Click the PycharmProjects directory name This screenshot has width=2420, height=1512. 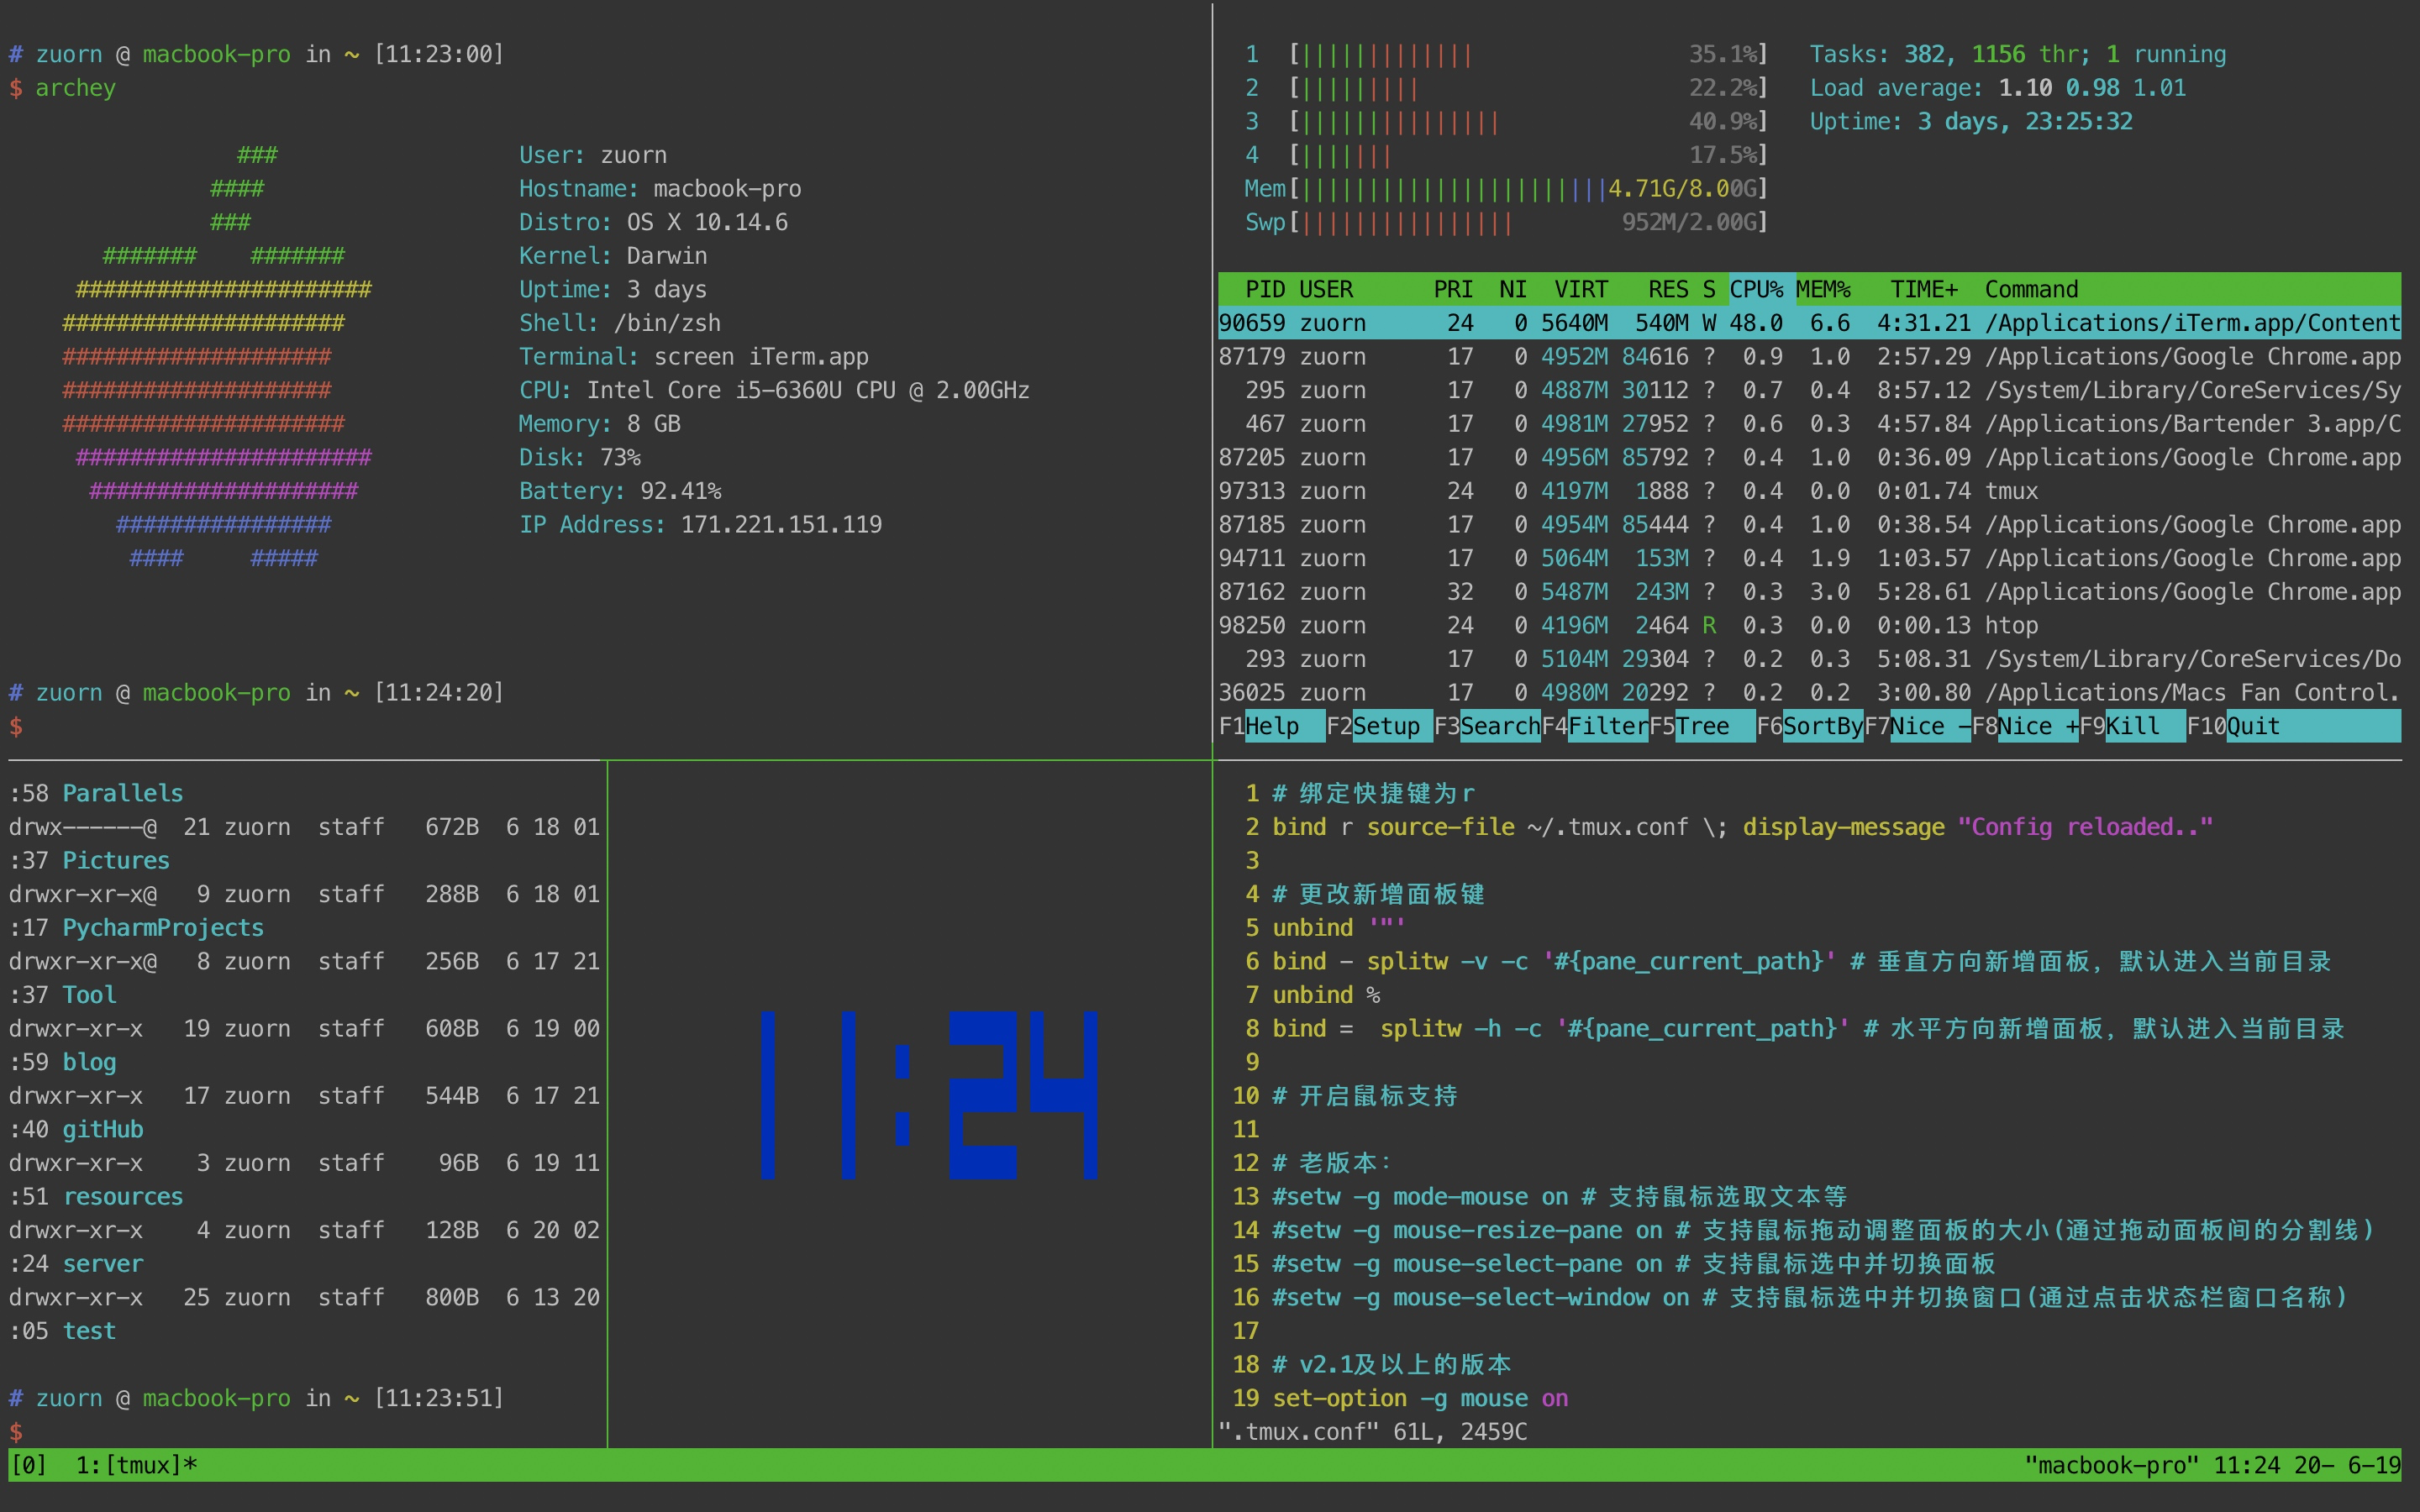click(162, 928)
